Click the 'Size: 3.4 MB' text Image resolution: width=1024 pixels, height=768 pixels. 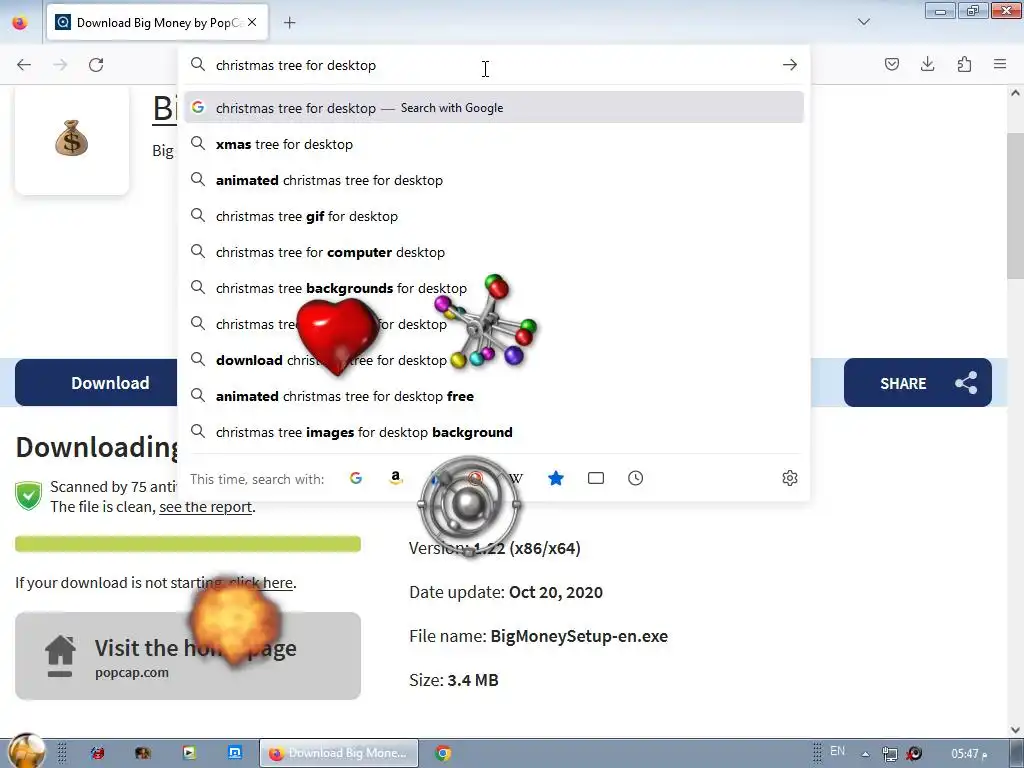[x=453, y=680]
